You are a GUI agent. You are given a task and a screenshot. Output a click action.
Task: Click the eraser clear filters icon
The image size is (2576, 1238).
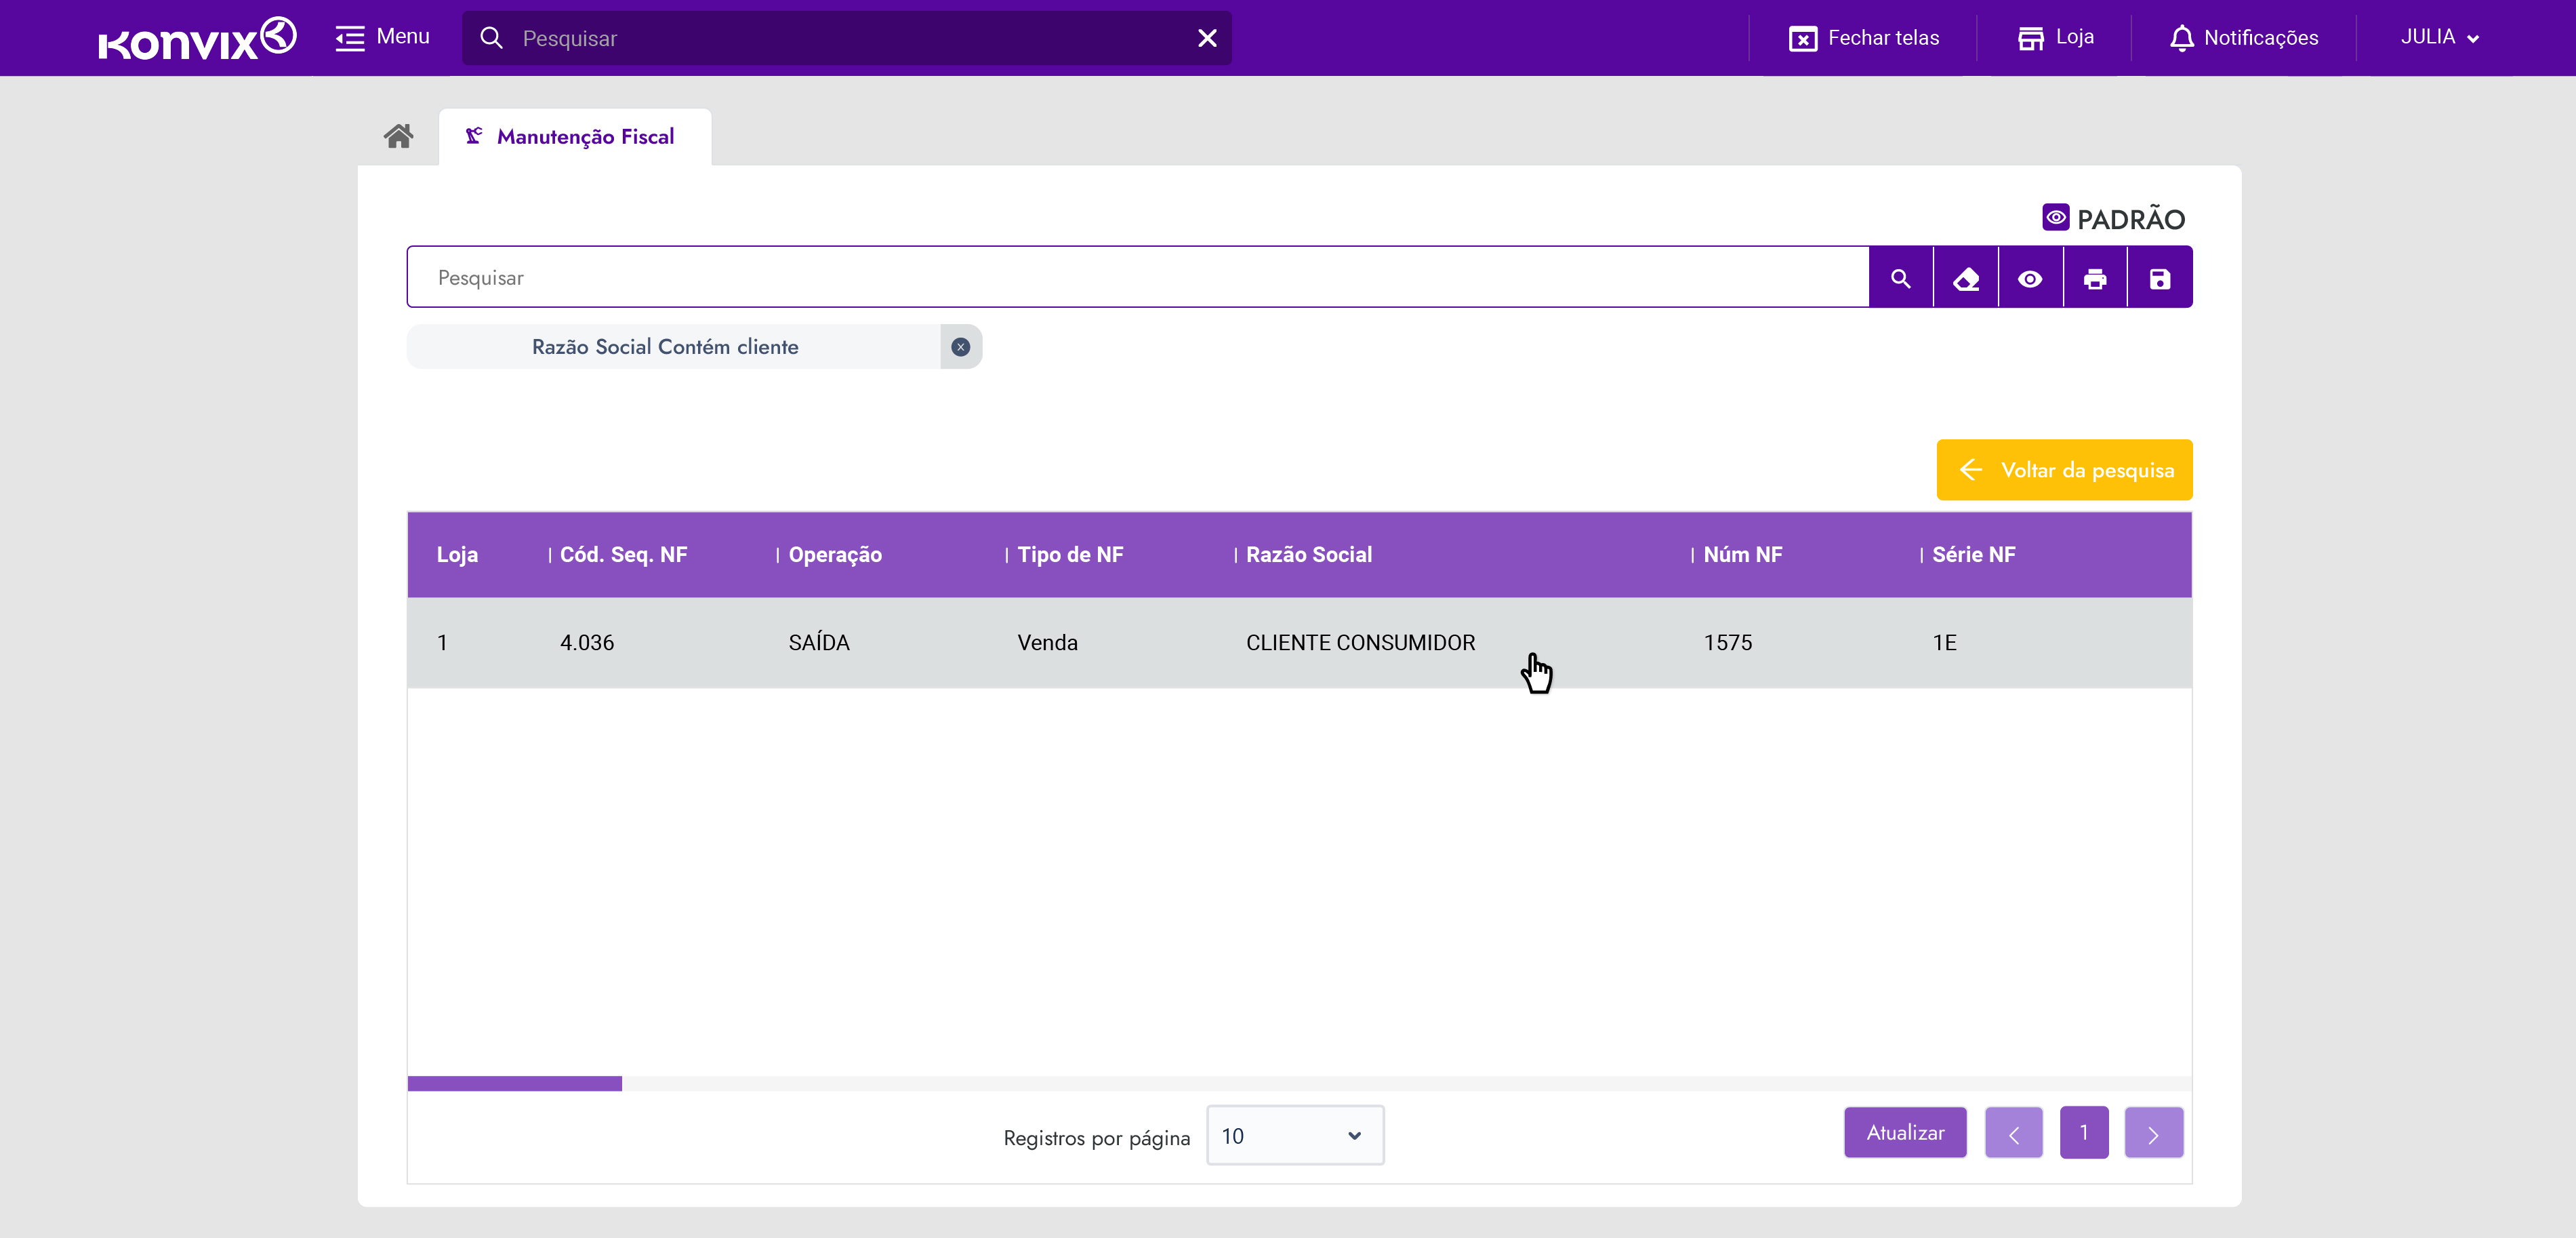point(1965,278)
